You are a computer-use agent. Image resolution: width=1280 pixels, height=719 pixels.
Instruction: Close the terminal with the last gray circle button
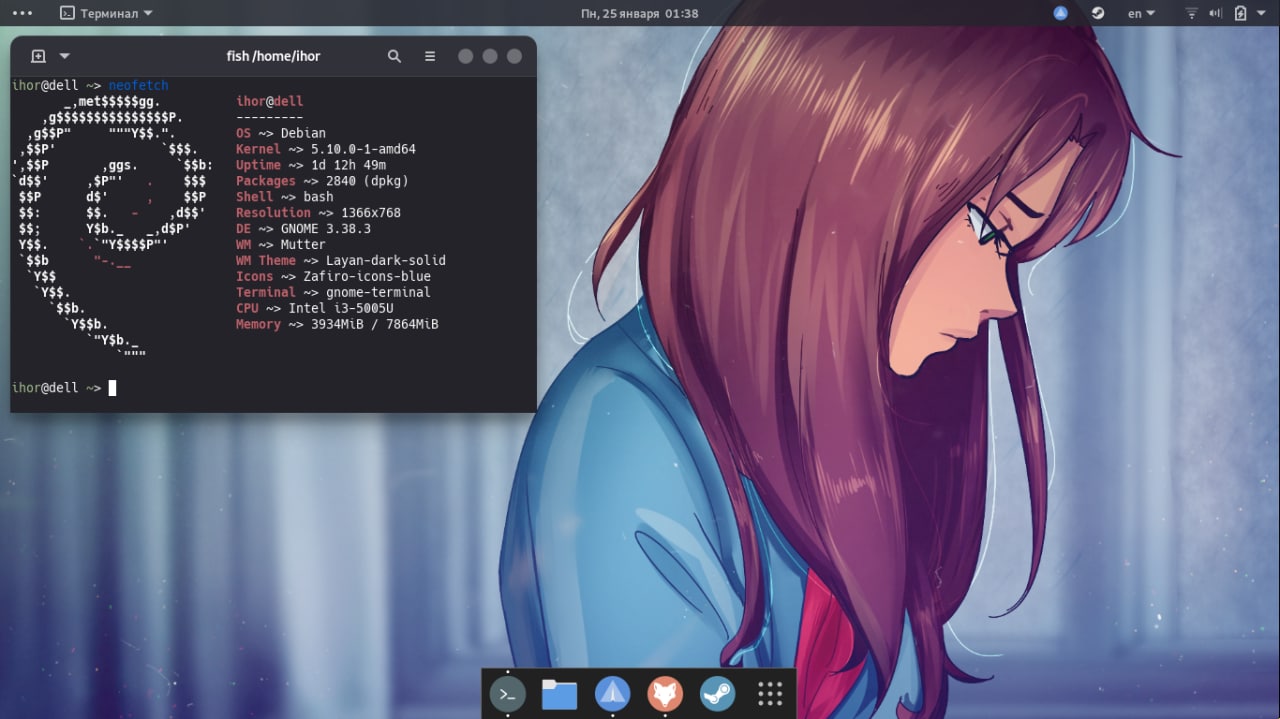514,56
